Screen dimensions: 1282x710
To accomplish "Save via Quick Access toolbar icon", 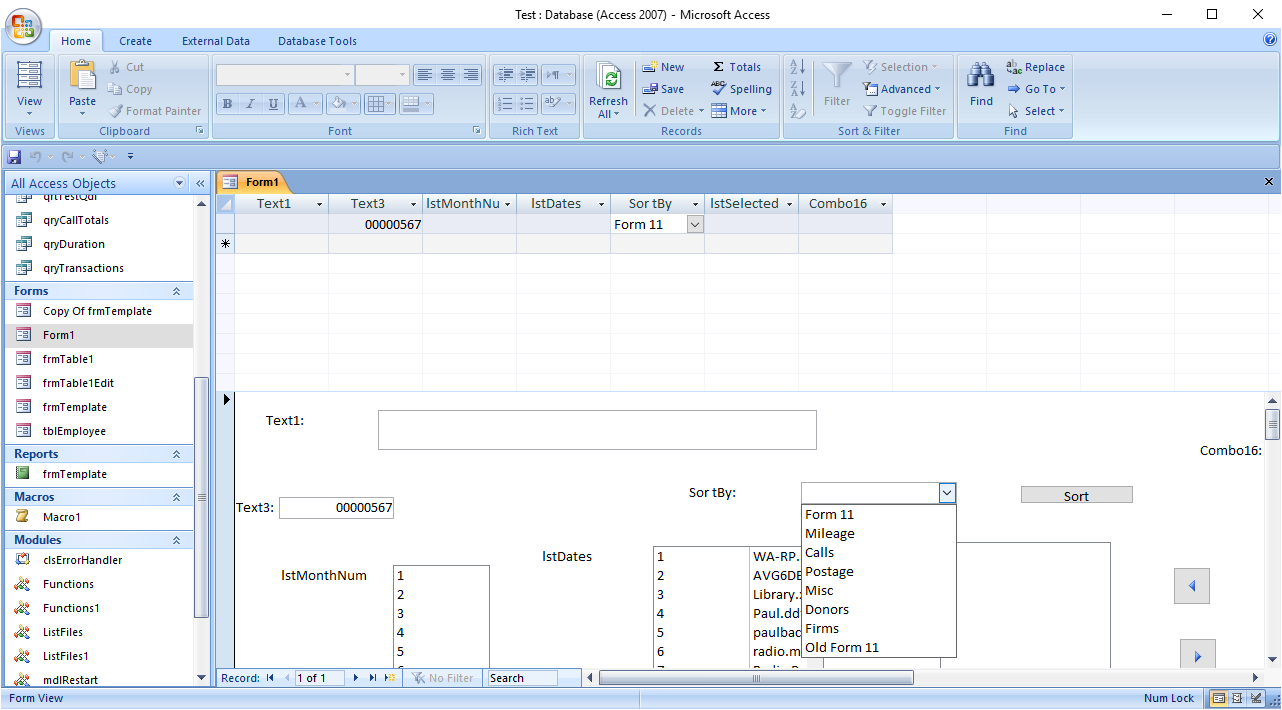I will pos(14,156).
